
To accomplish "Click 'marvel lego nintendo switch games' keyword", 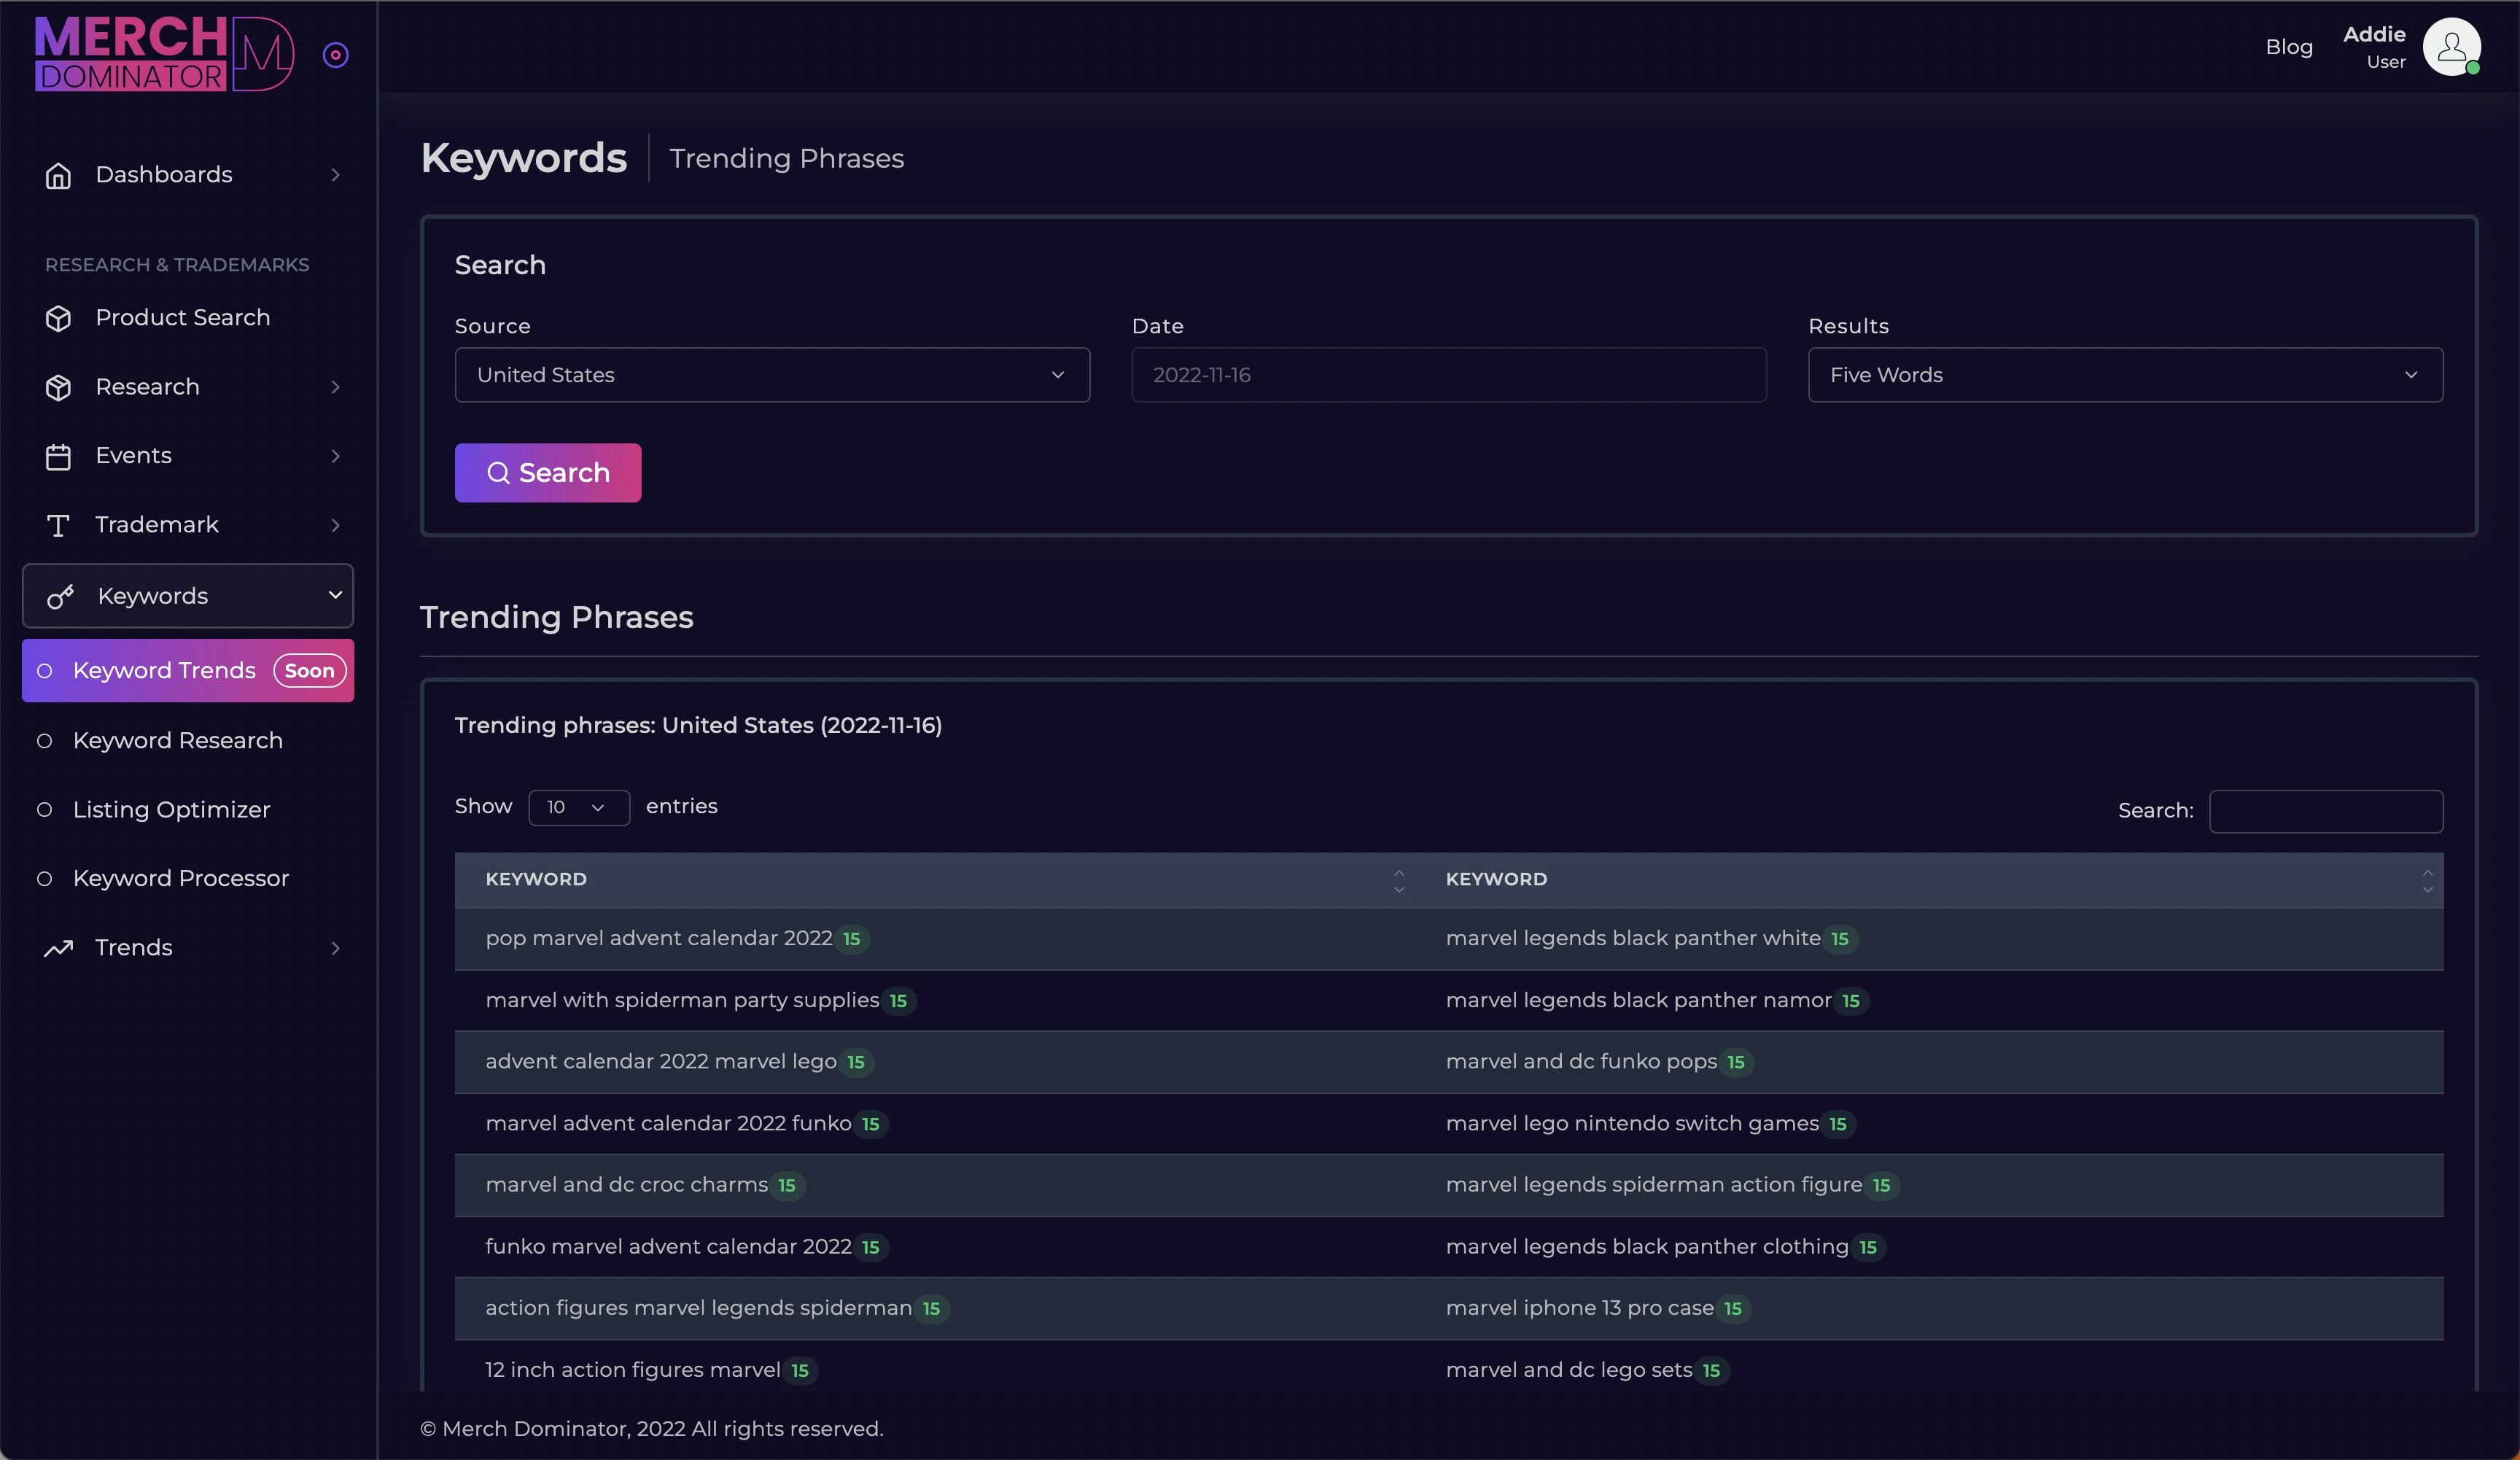I will coord(1632,1123).
